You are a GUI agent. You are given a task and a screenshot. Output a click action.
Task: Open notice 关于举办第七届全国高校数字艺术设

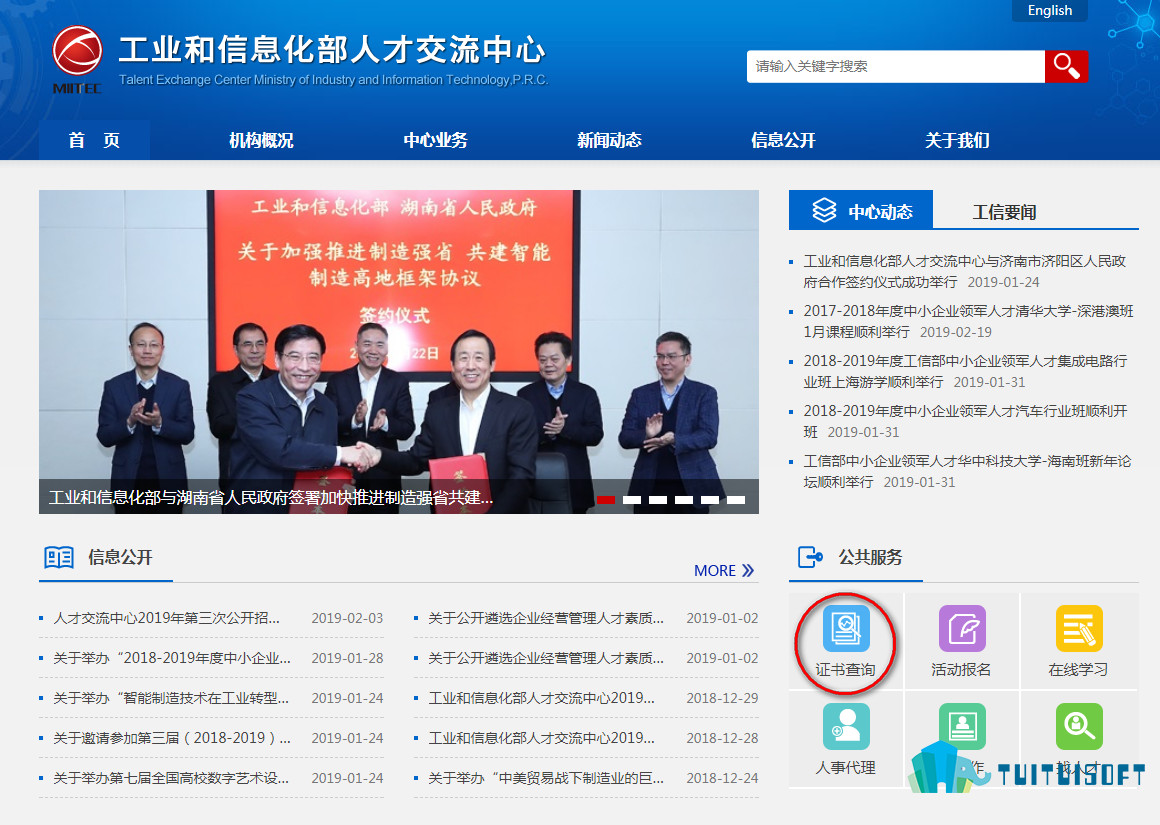click(x=171, y=778)
